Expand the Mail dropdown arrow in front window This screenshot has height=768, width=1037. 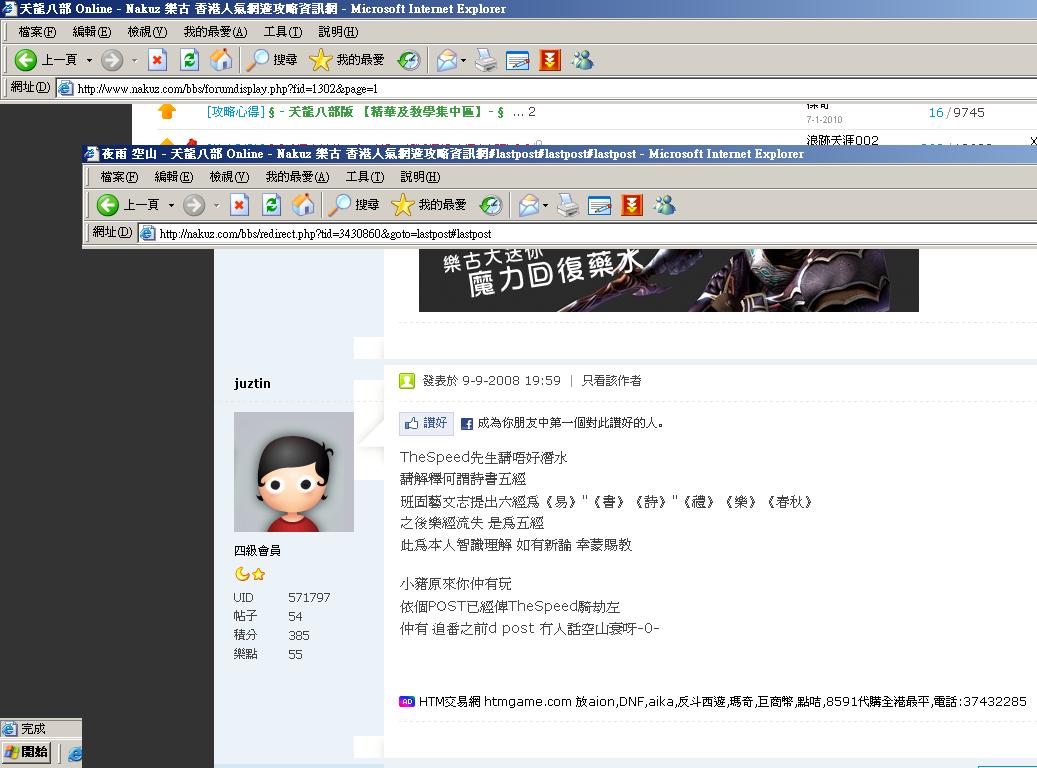coord(545,205)
